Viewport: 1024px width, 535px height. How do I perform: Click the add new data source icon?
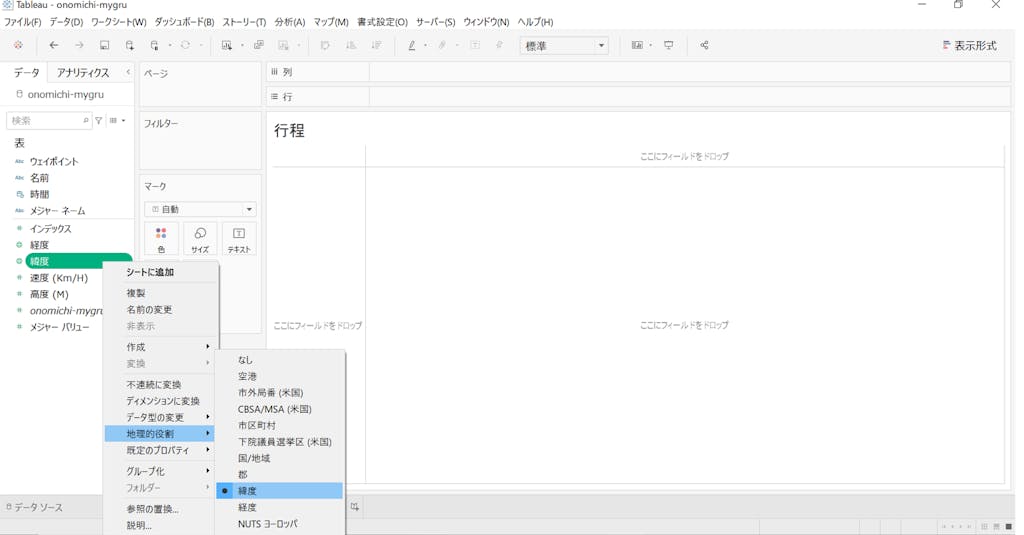130,45
